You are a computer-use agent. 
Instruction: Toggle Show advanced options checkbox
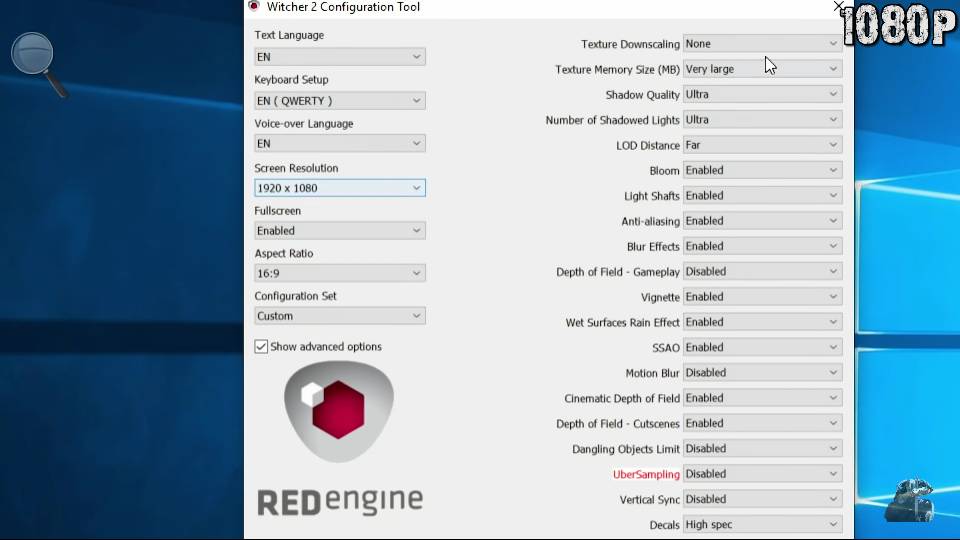[261, 347]
